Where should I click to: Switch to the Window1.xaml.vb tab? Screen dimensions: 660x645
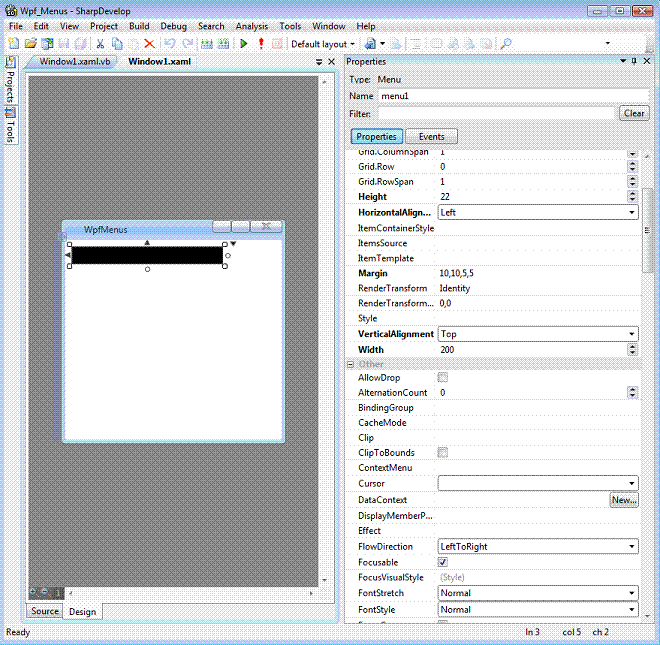[74, 62]
